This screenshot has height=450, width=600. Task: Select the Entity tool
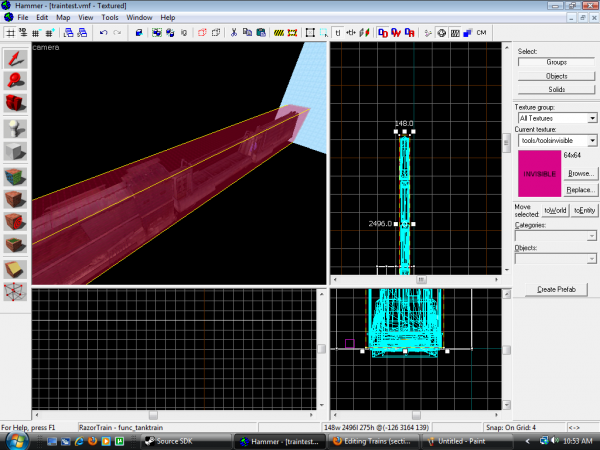(15, 127)
